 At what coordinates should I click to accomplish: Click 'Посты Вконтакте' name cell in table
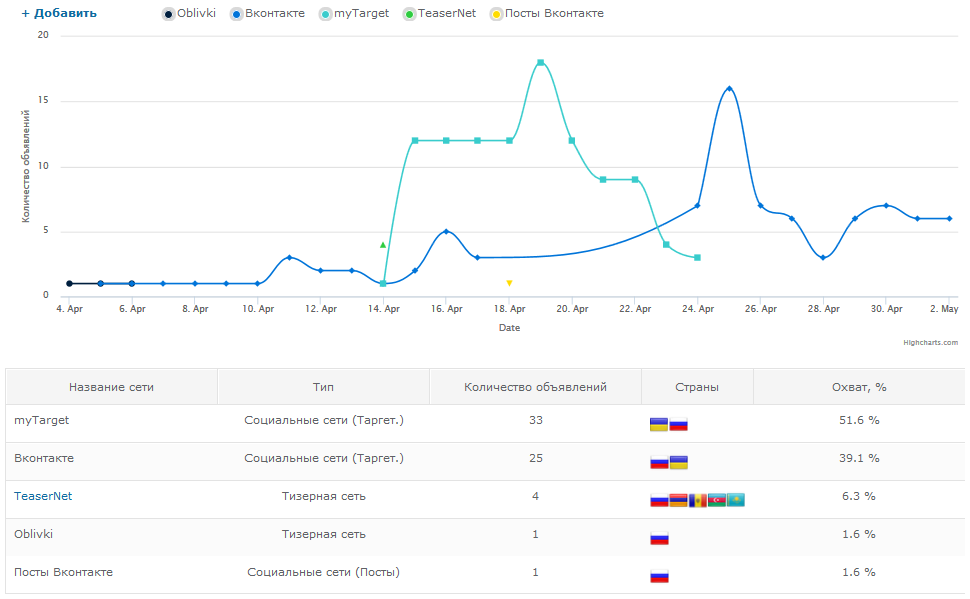point(64,572)
